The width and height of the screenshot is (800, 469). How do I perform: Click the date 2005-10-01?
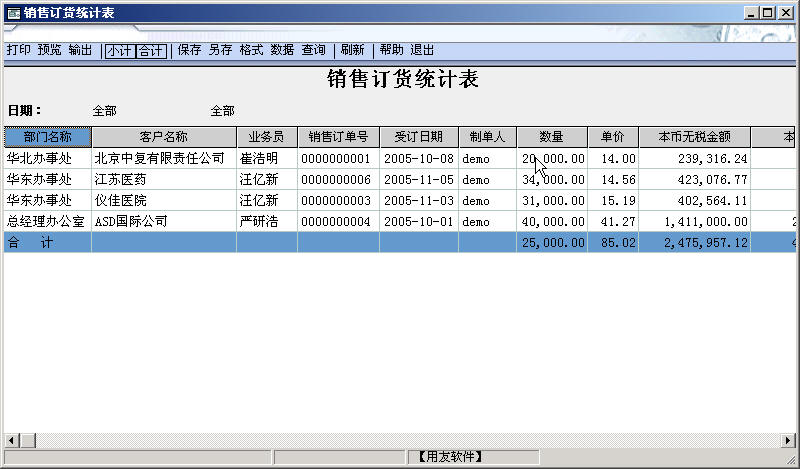pyautogui.click(x=419, y=221)
